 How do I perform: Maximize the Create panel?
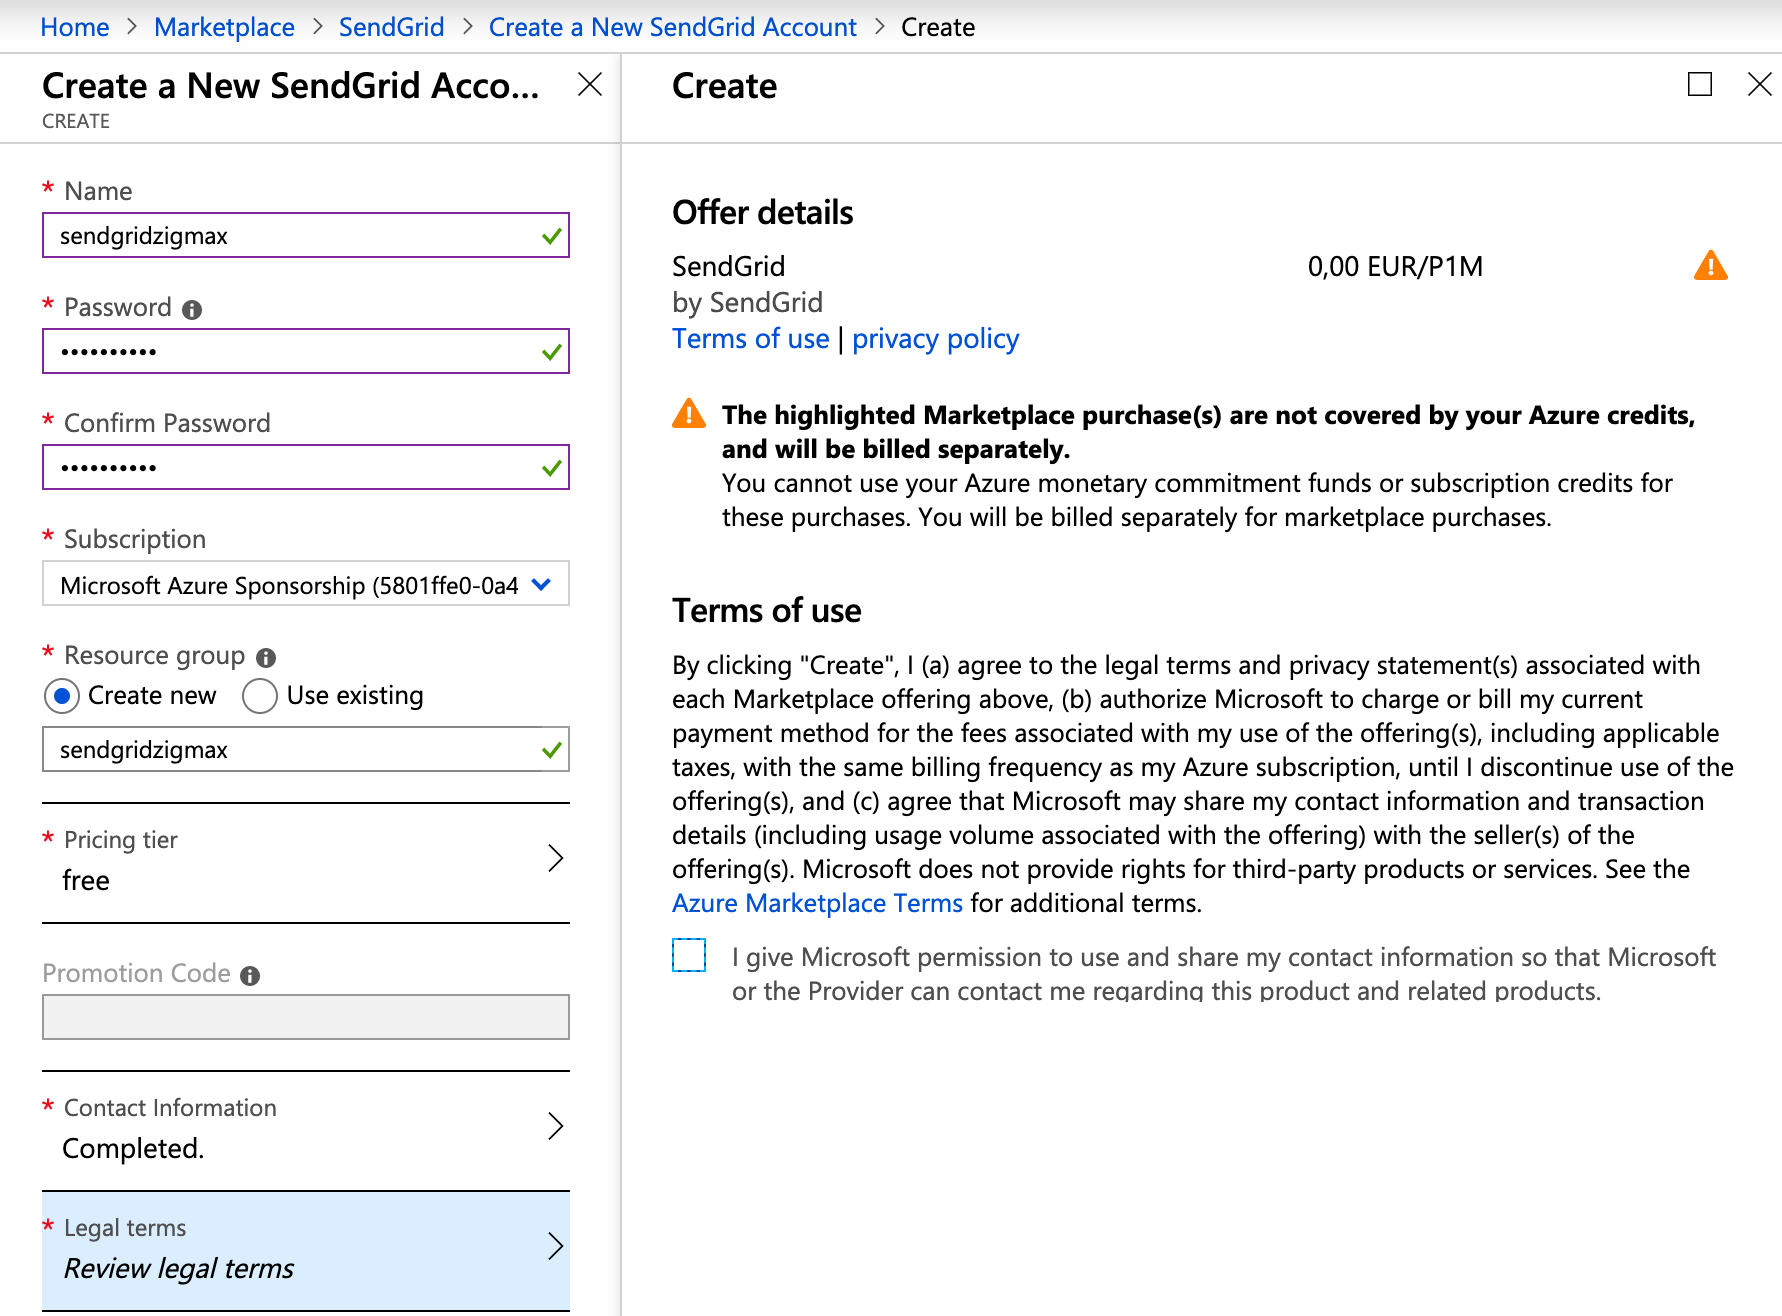1699,86
